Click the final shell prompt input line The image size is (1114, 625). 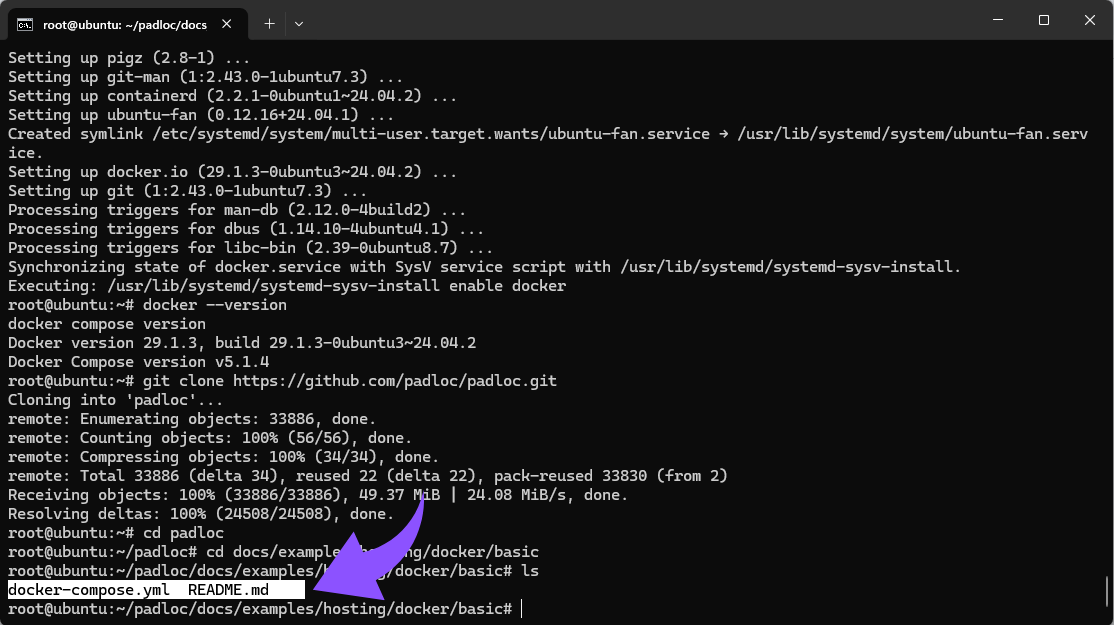(x=265, y=609)
